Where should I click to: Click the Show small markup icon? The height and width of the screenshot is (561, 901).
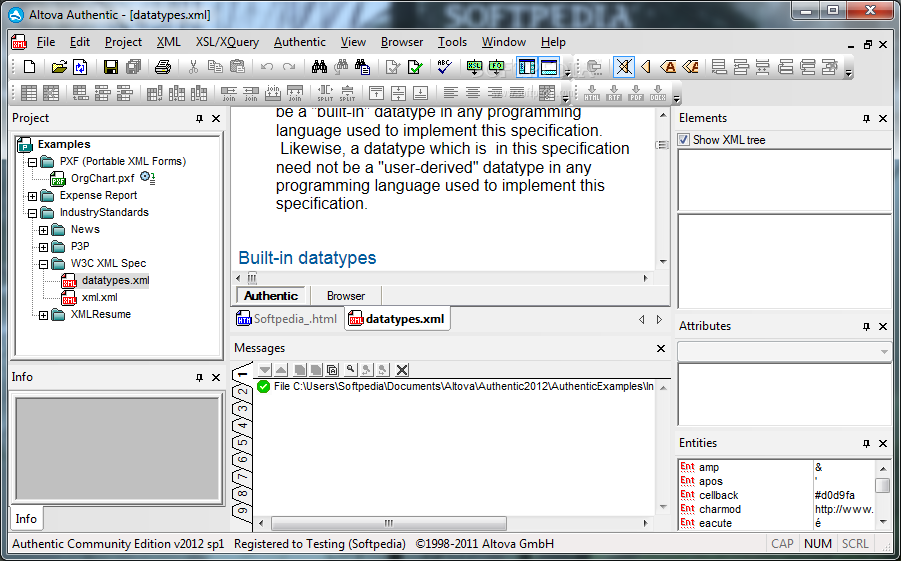pos(645,67)
